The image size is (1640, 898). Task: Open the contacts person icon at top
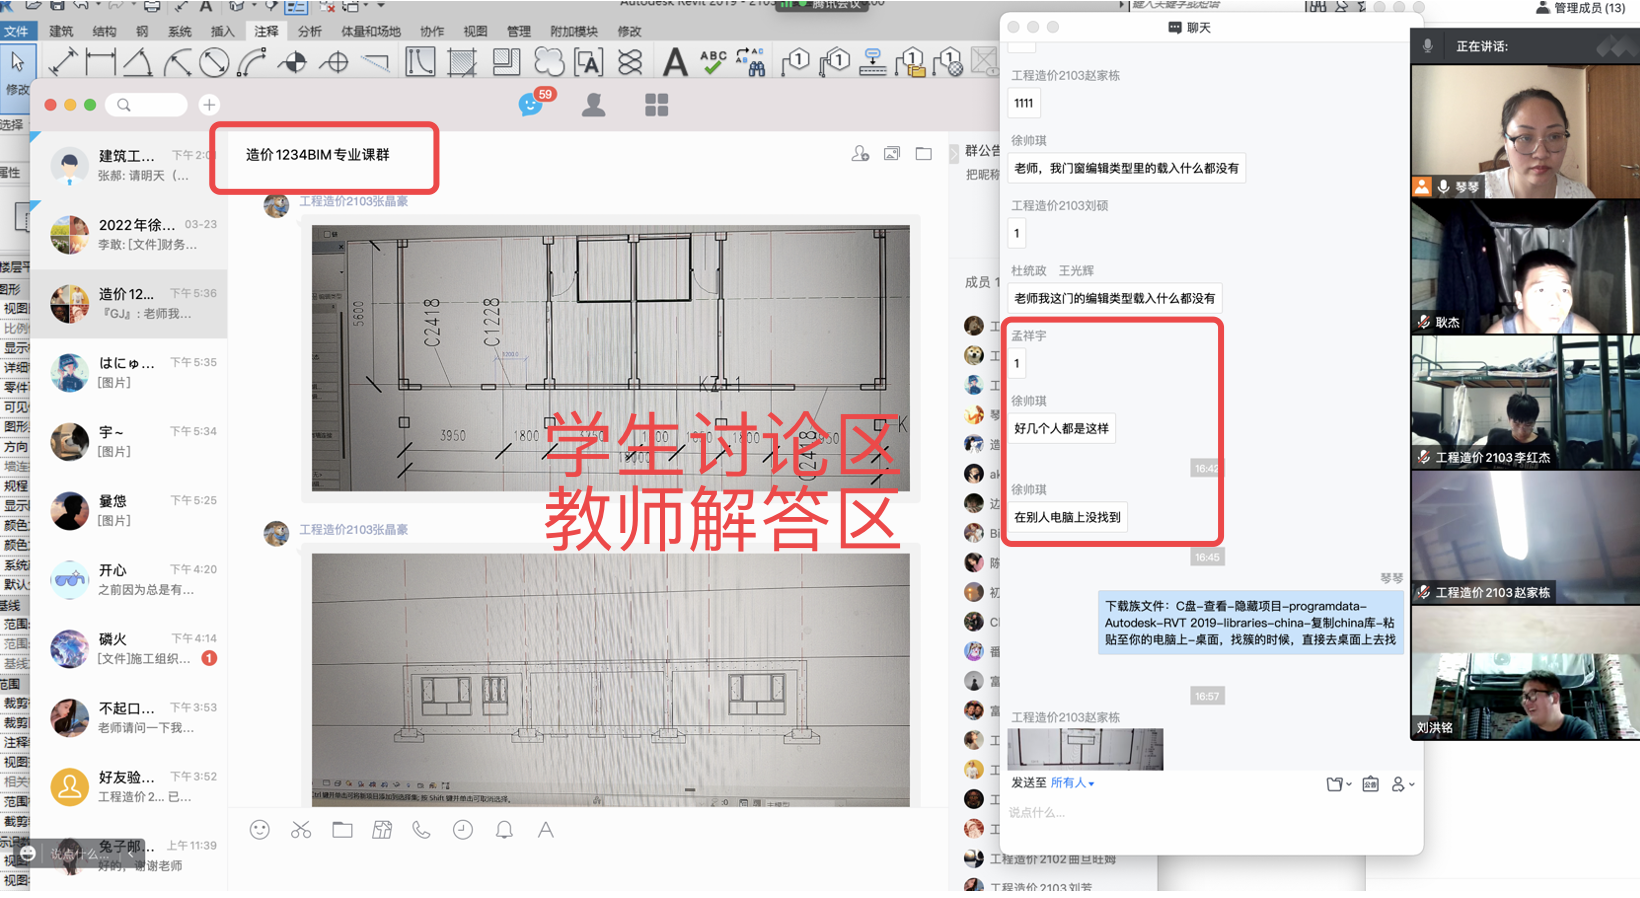594,105
